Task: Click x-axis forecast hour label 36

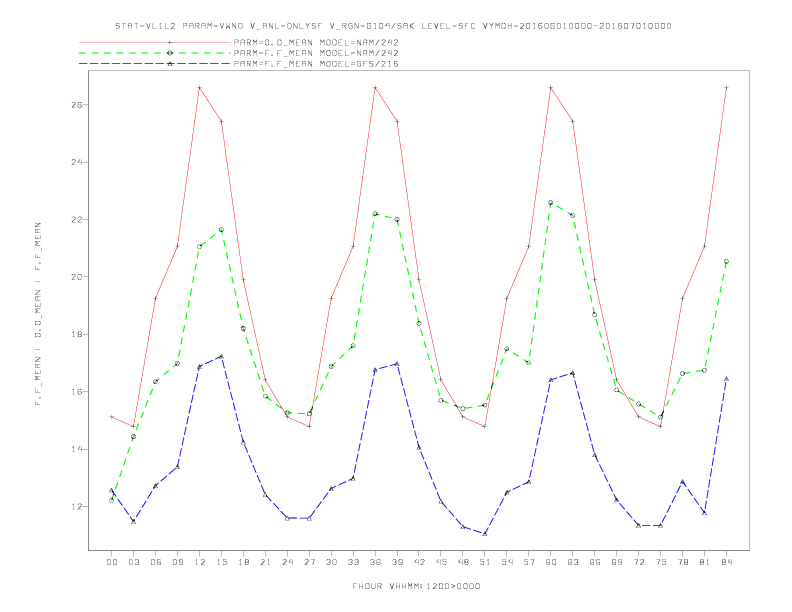Action: 375,562
